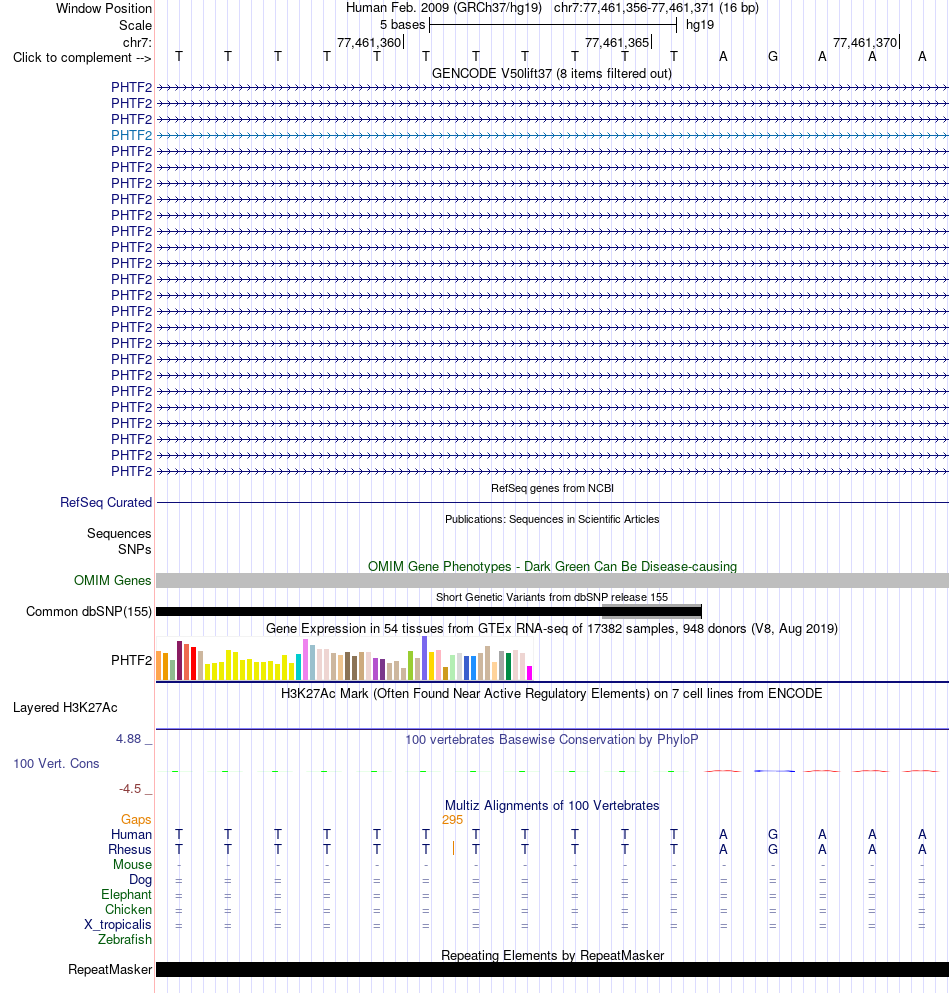
Task: Open 'Repeating Elements by RepeatMasker' title
Action: (552, 955)
